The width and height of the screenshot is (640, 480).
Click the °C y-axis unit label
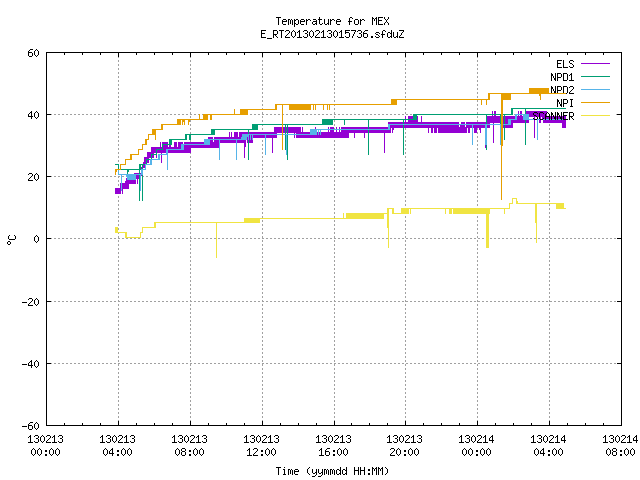[11, 240]
